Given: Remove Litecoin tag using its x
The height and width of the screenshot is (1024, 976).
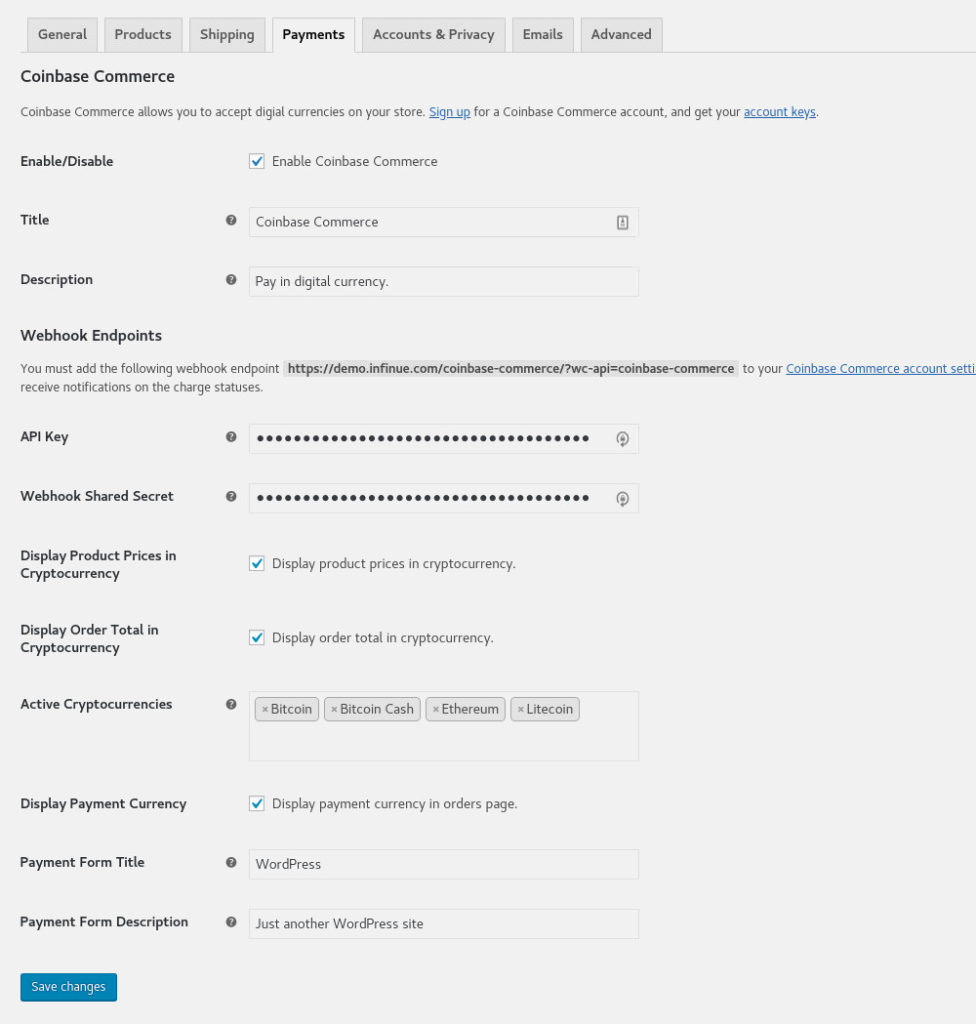Looking at the screenshot, I should (521, 710).
